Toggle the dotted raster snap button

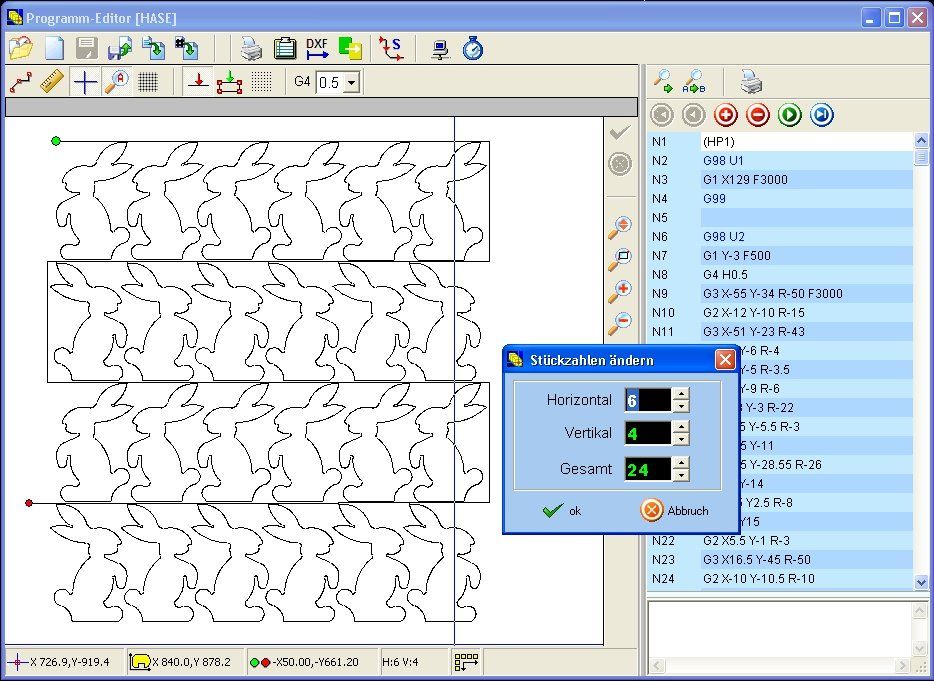click(261, 82)
